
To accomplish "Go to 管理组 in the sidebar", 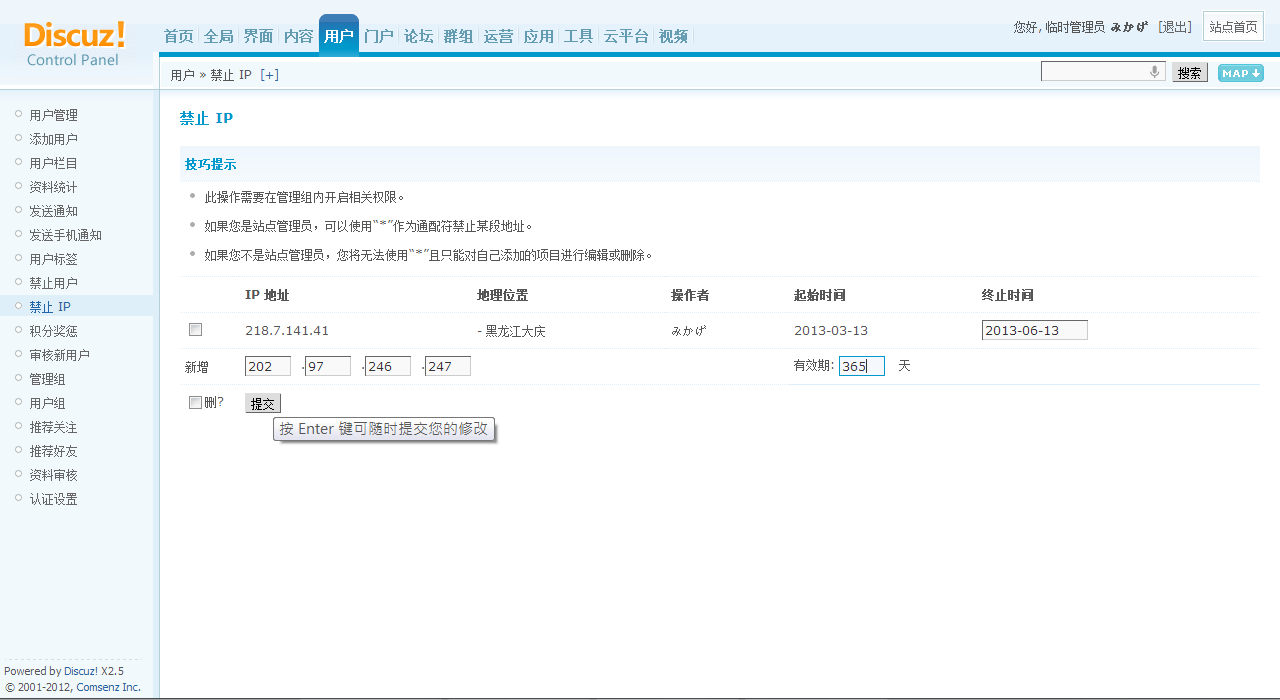I will coord(47,379).
